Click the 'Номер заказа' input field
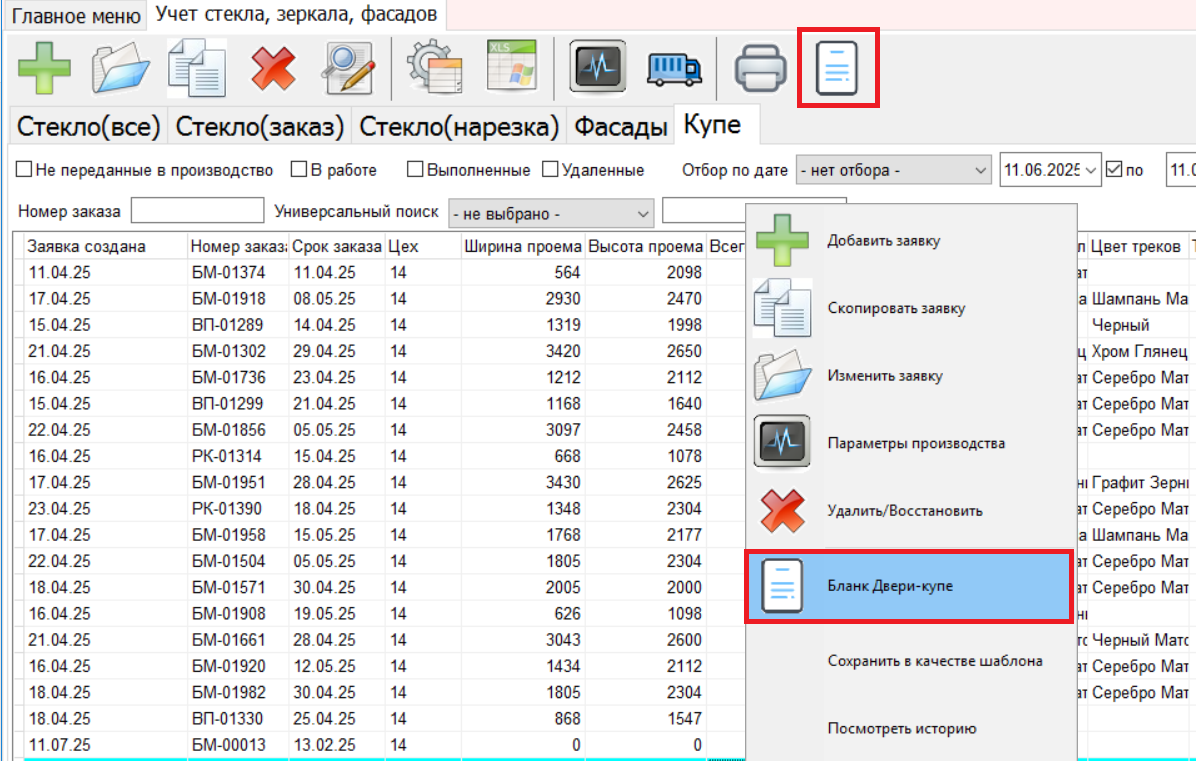This screenshot has height=761, width=1196. (197, 211)
